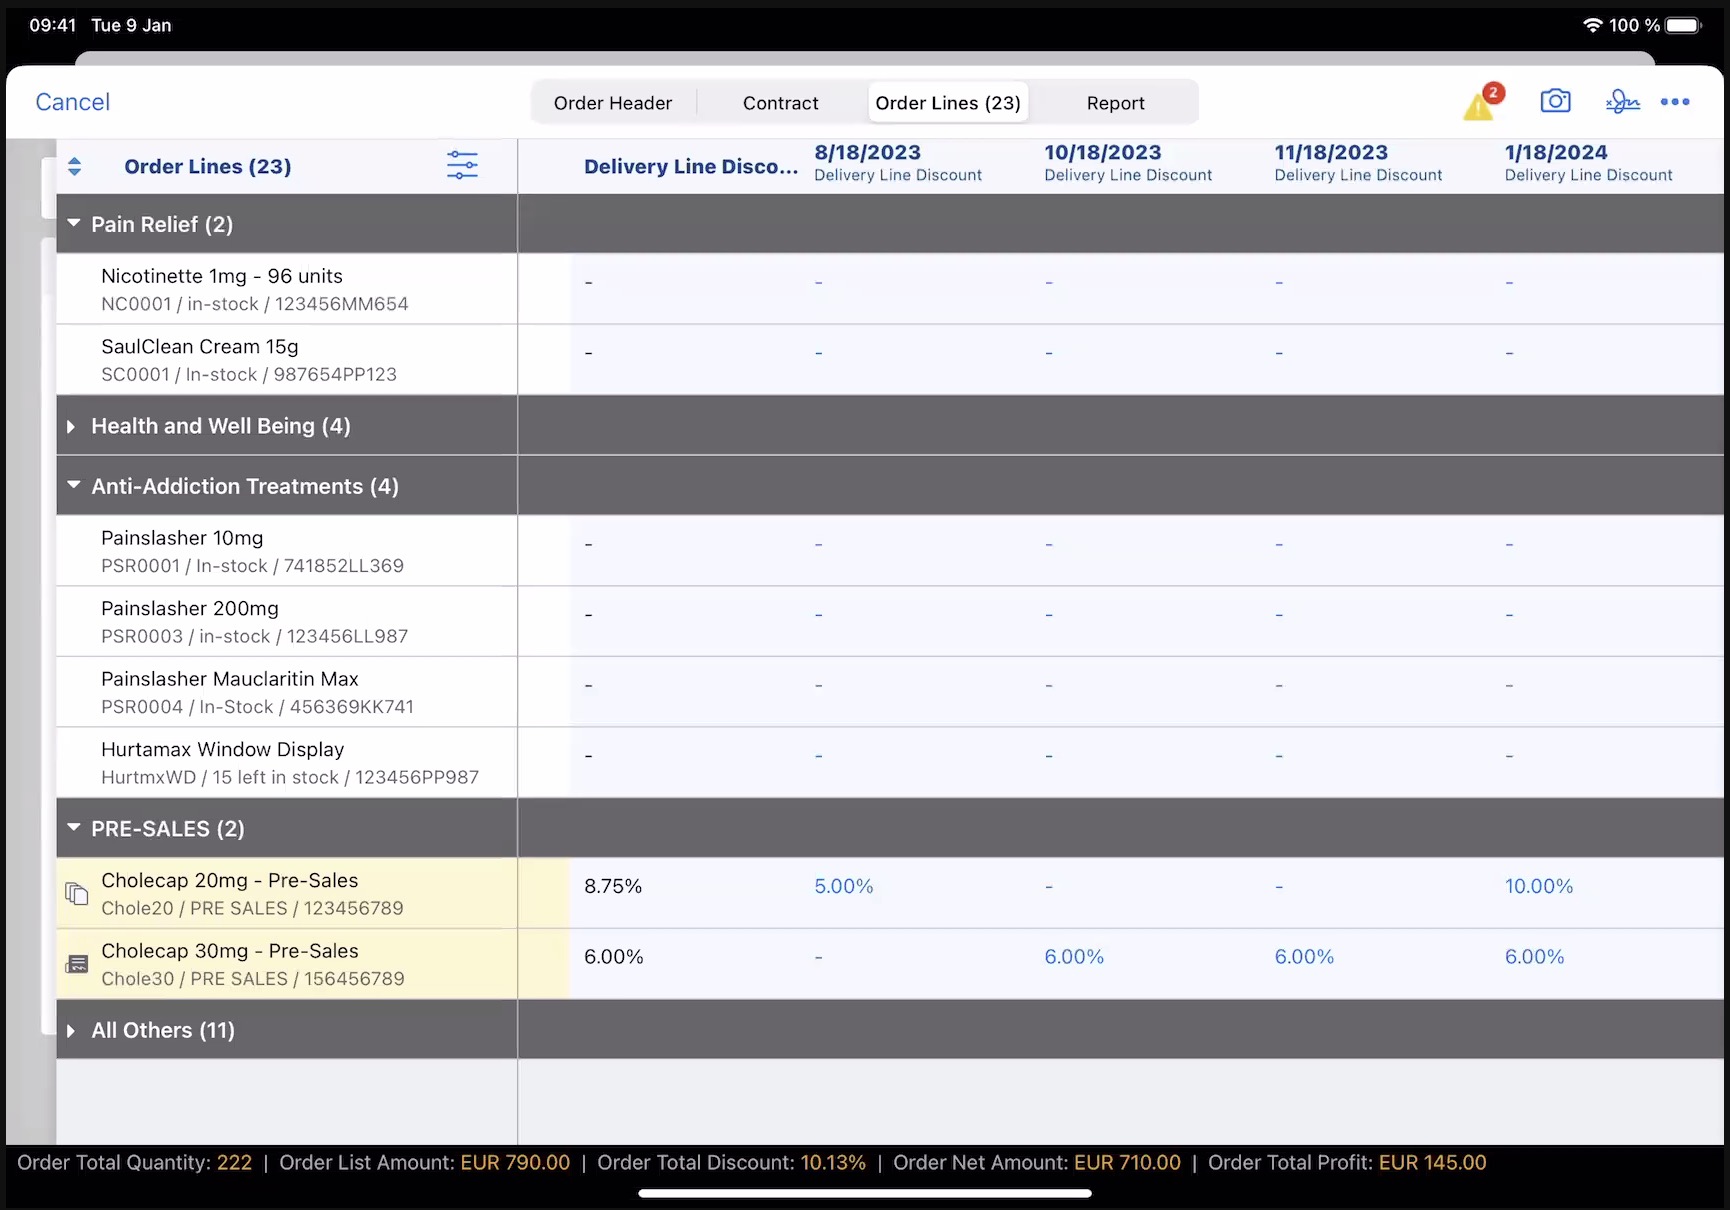
Task: Open the signature capture icon
Action: (x=1622, y=102)
